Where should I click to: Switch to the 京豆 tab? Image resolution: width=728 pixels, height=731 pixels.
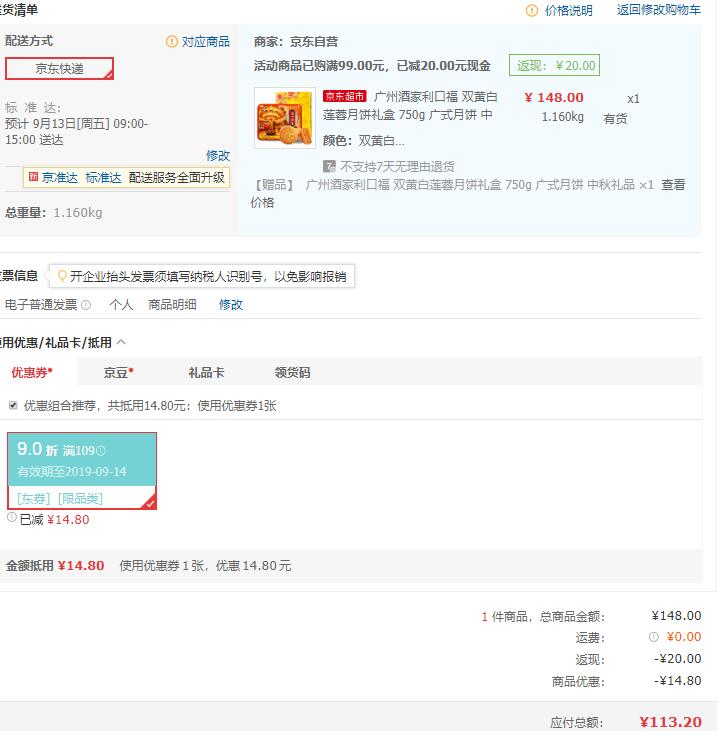tap(118, 372)
